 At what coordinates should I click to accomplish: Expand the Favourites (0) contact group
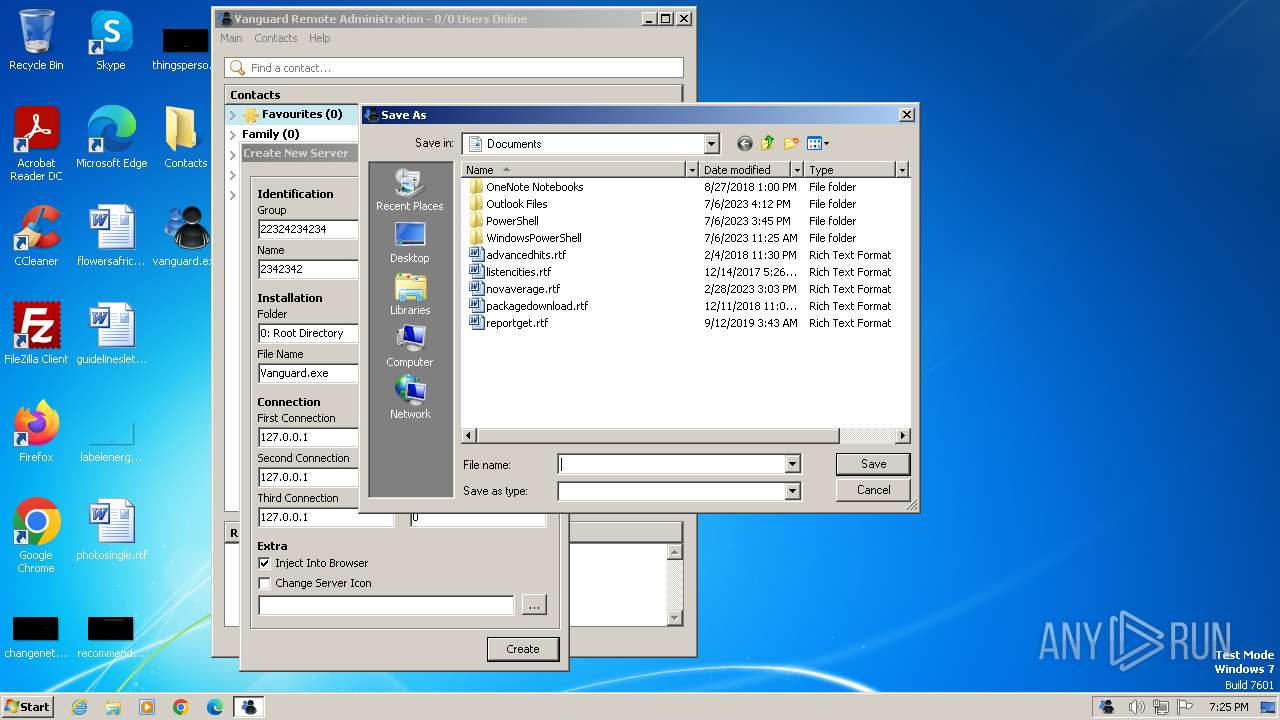coord(233,115)
